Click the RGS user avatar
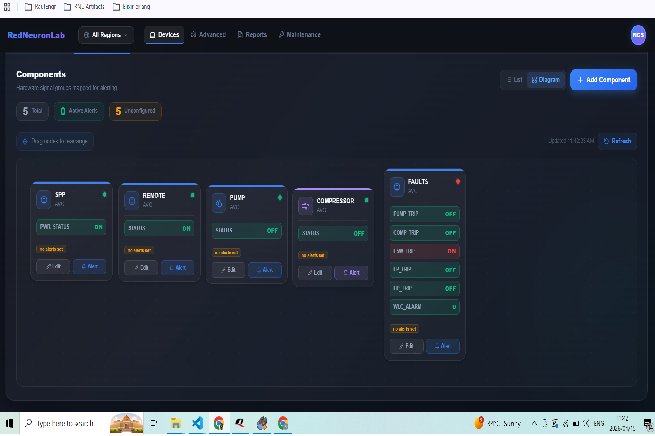Image resolution: width=655 pixels, height=436 pixels. coord(638,35)
